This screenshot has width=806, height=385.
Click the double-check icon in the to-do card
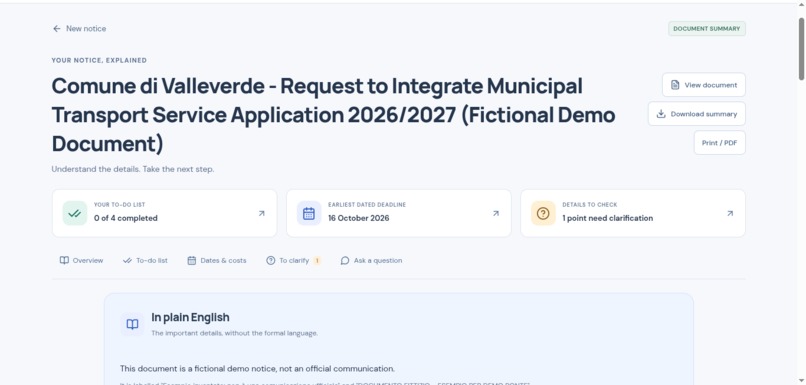(75, 213)
